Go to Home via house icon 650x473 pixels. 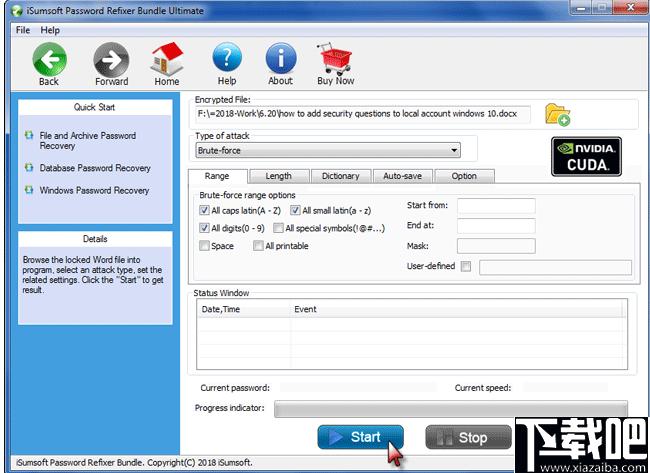(167, 58)
